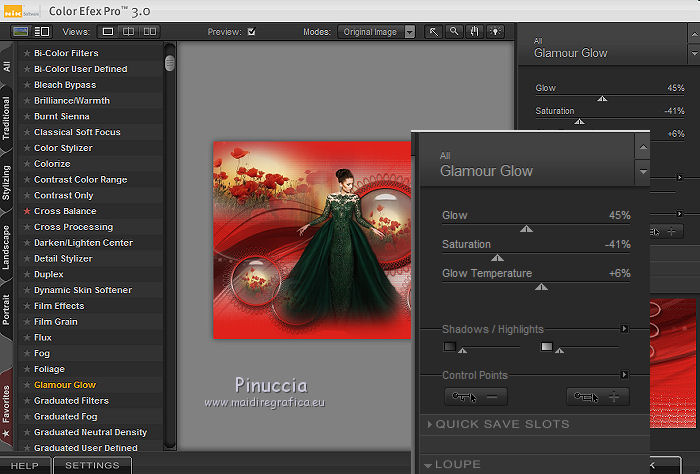Click the Help button
Viewport: 700px width, 474px height.
tap(25, 465)
